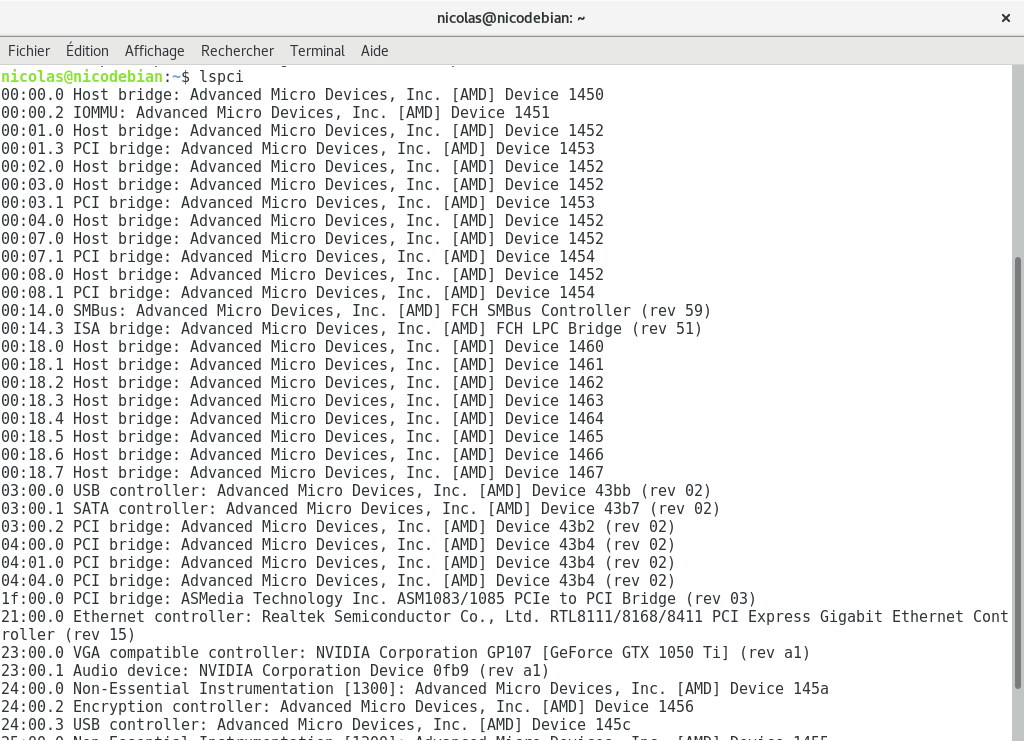This screenshot has width=1024, height=741.
Task: Click the 00:00.2 IOMMU line
Action: (x=276, y=113)
